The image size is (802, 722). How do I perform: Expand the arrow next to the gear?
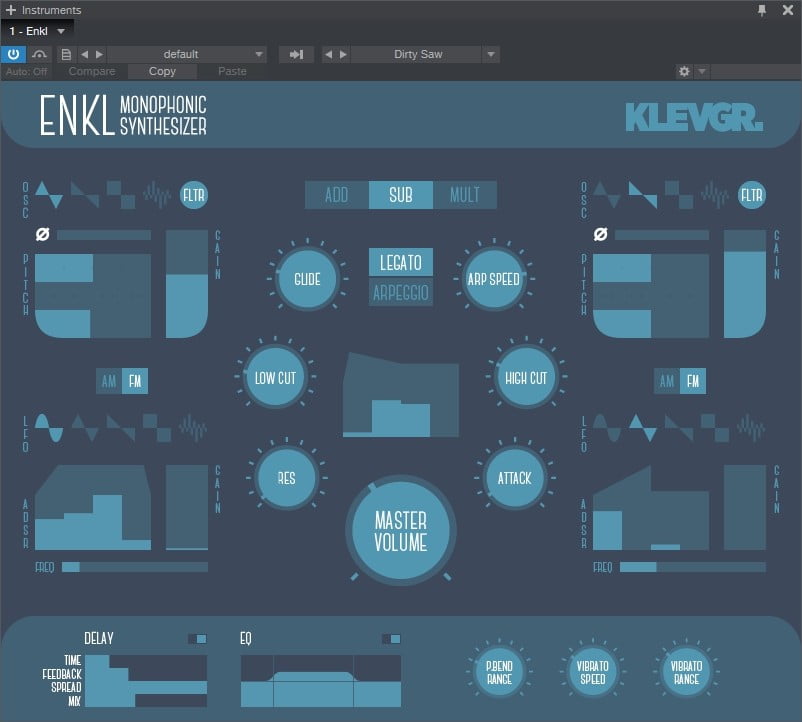[702, 71]
